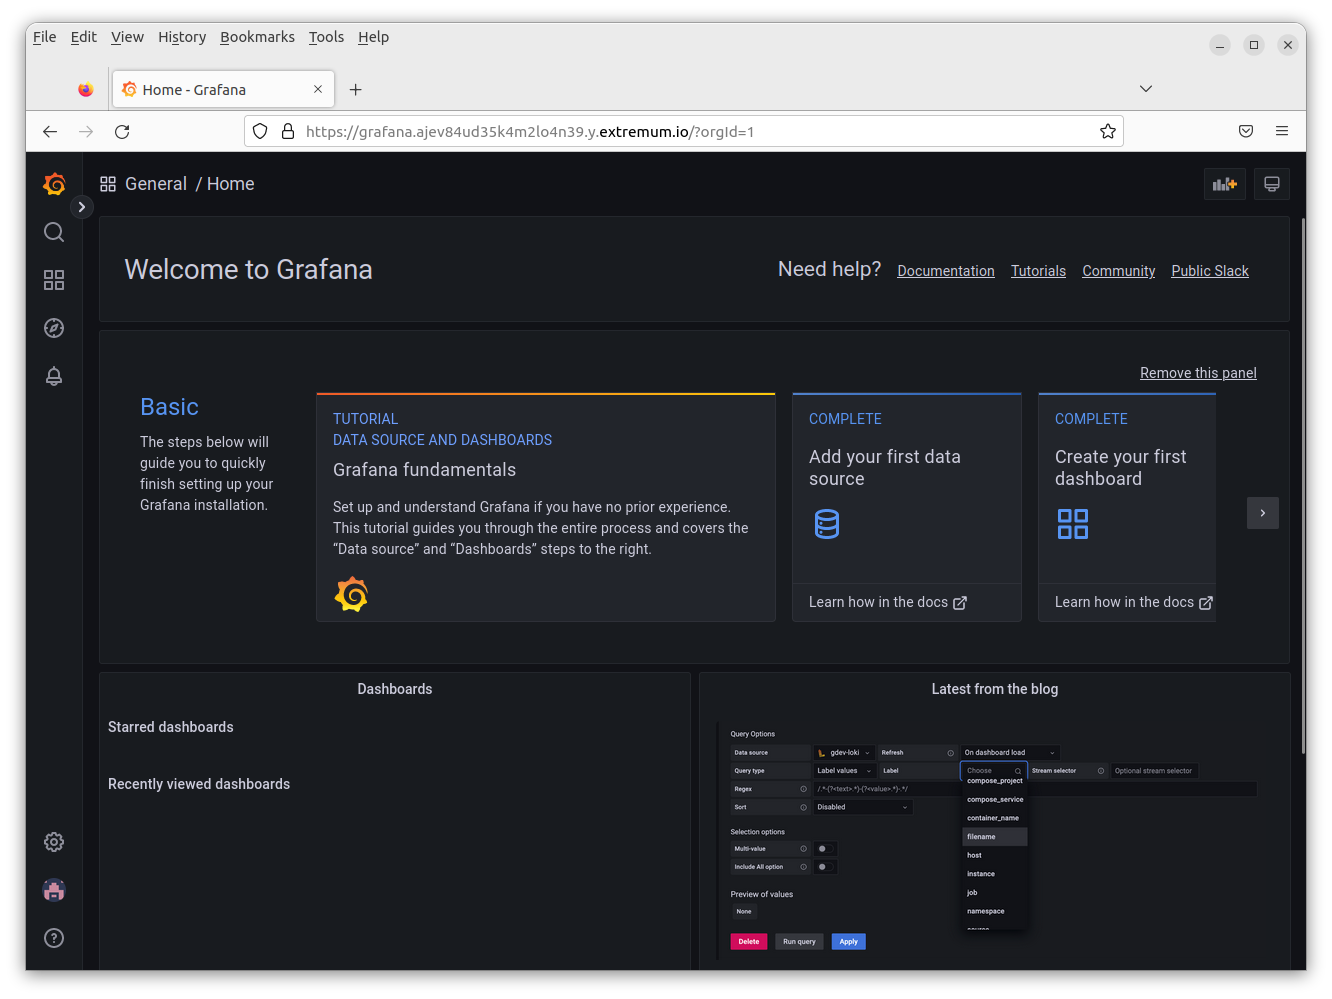Click Learn how in docs under dashboard card
This screenshot has width=1332, height=999.
click(1133, 602)
